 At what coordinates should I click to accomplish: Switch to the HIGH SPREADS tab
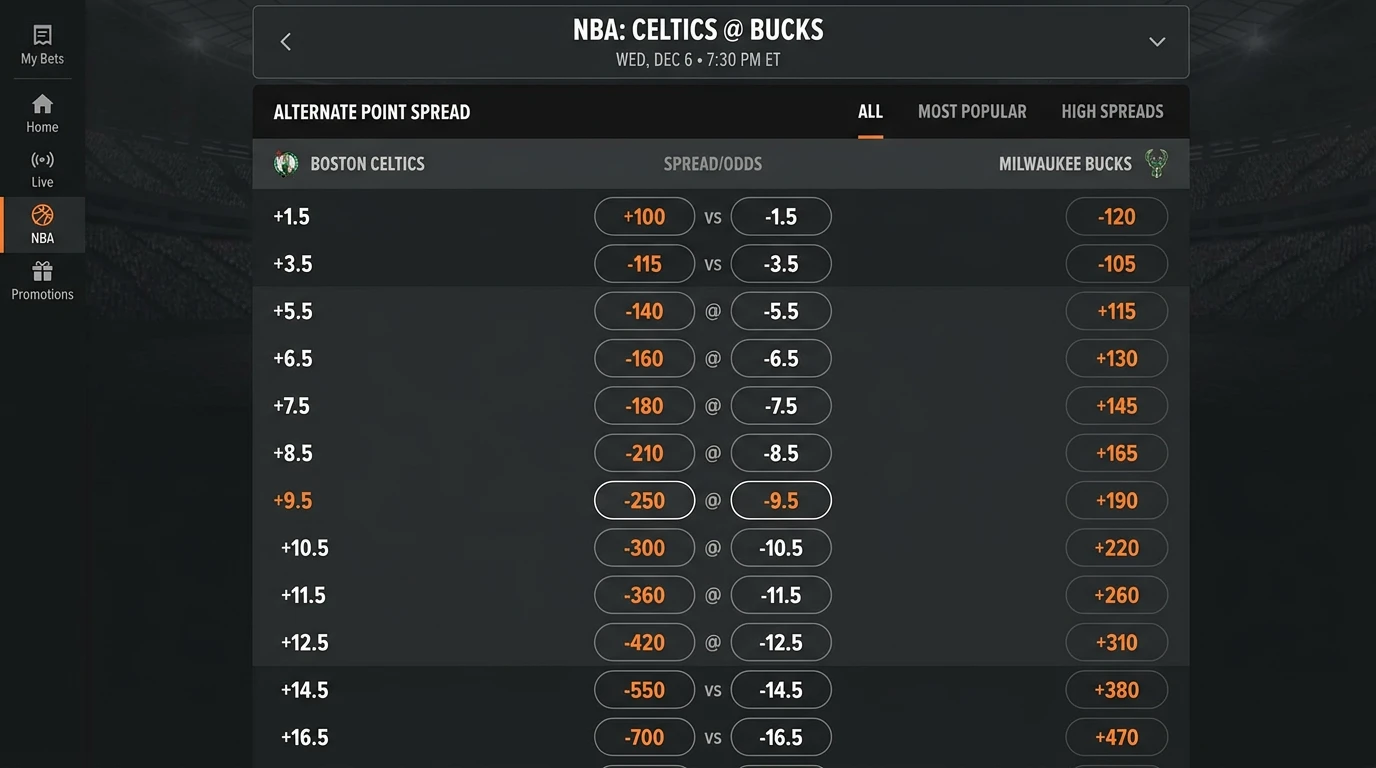click(1112, 112)
